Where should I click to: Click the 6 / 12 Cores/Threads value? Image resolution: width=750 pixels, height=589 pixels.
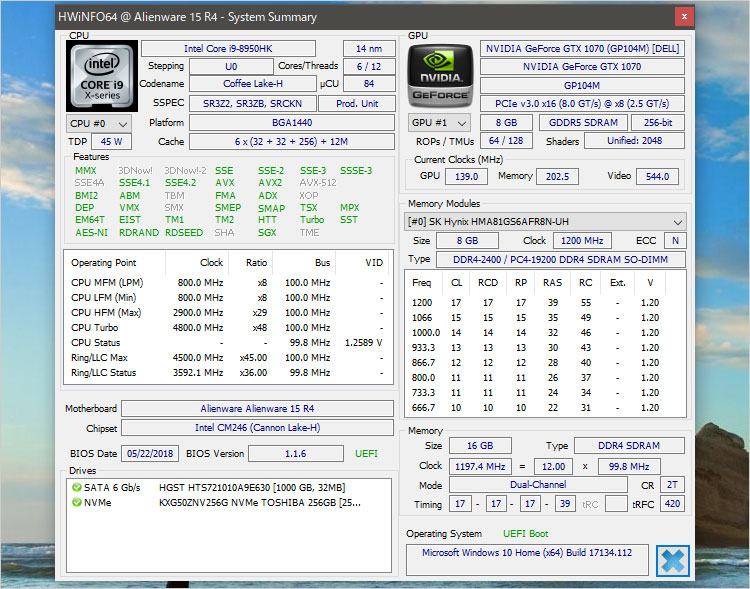(369, 67)
